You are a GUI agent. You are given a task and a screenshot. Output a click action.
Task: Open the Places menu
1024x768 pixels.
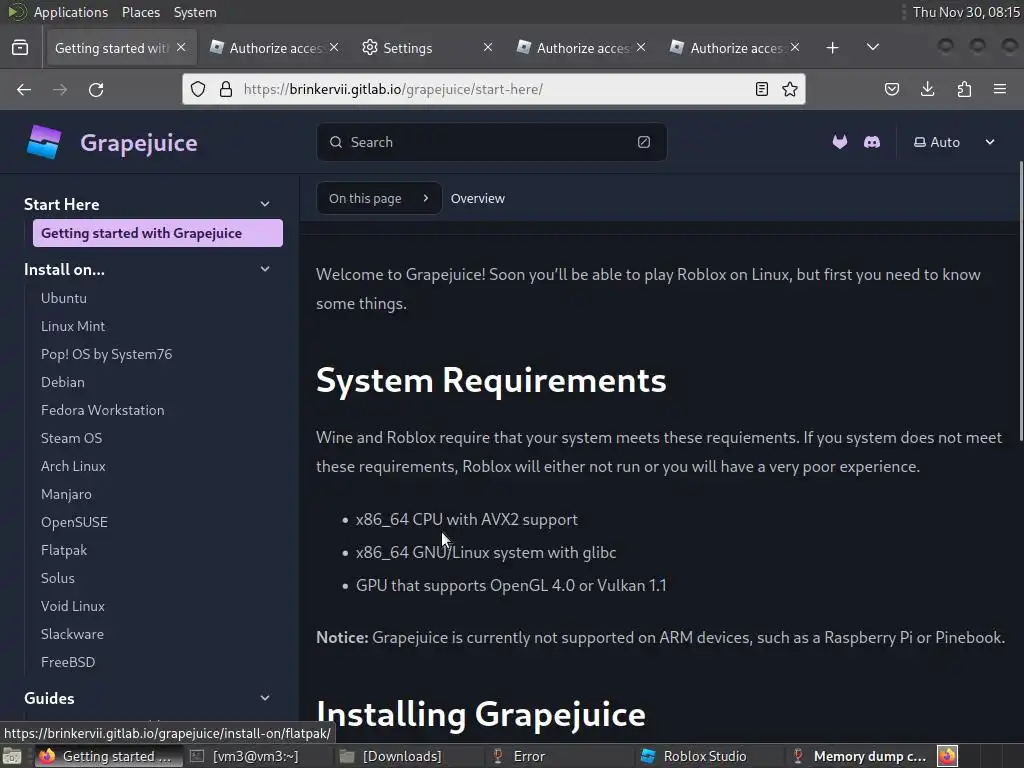point(140,12)
